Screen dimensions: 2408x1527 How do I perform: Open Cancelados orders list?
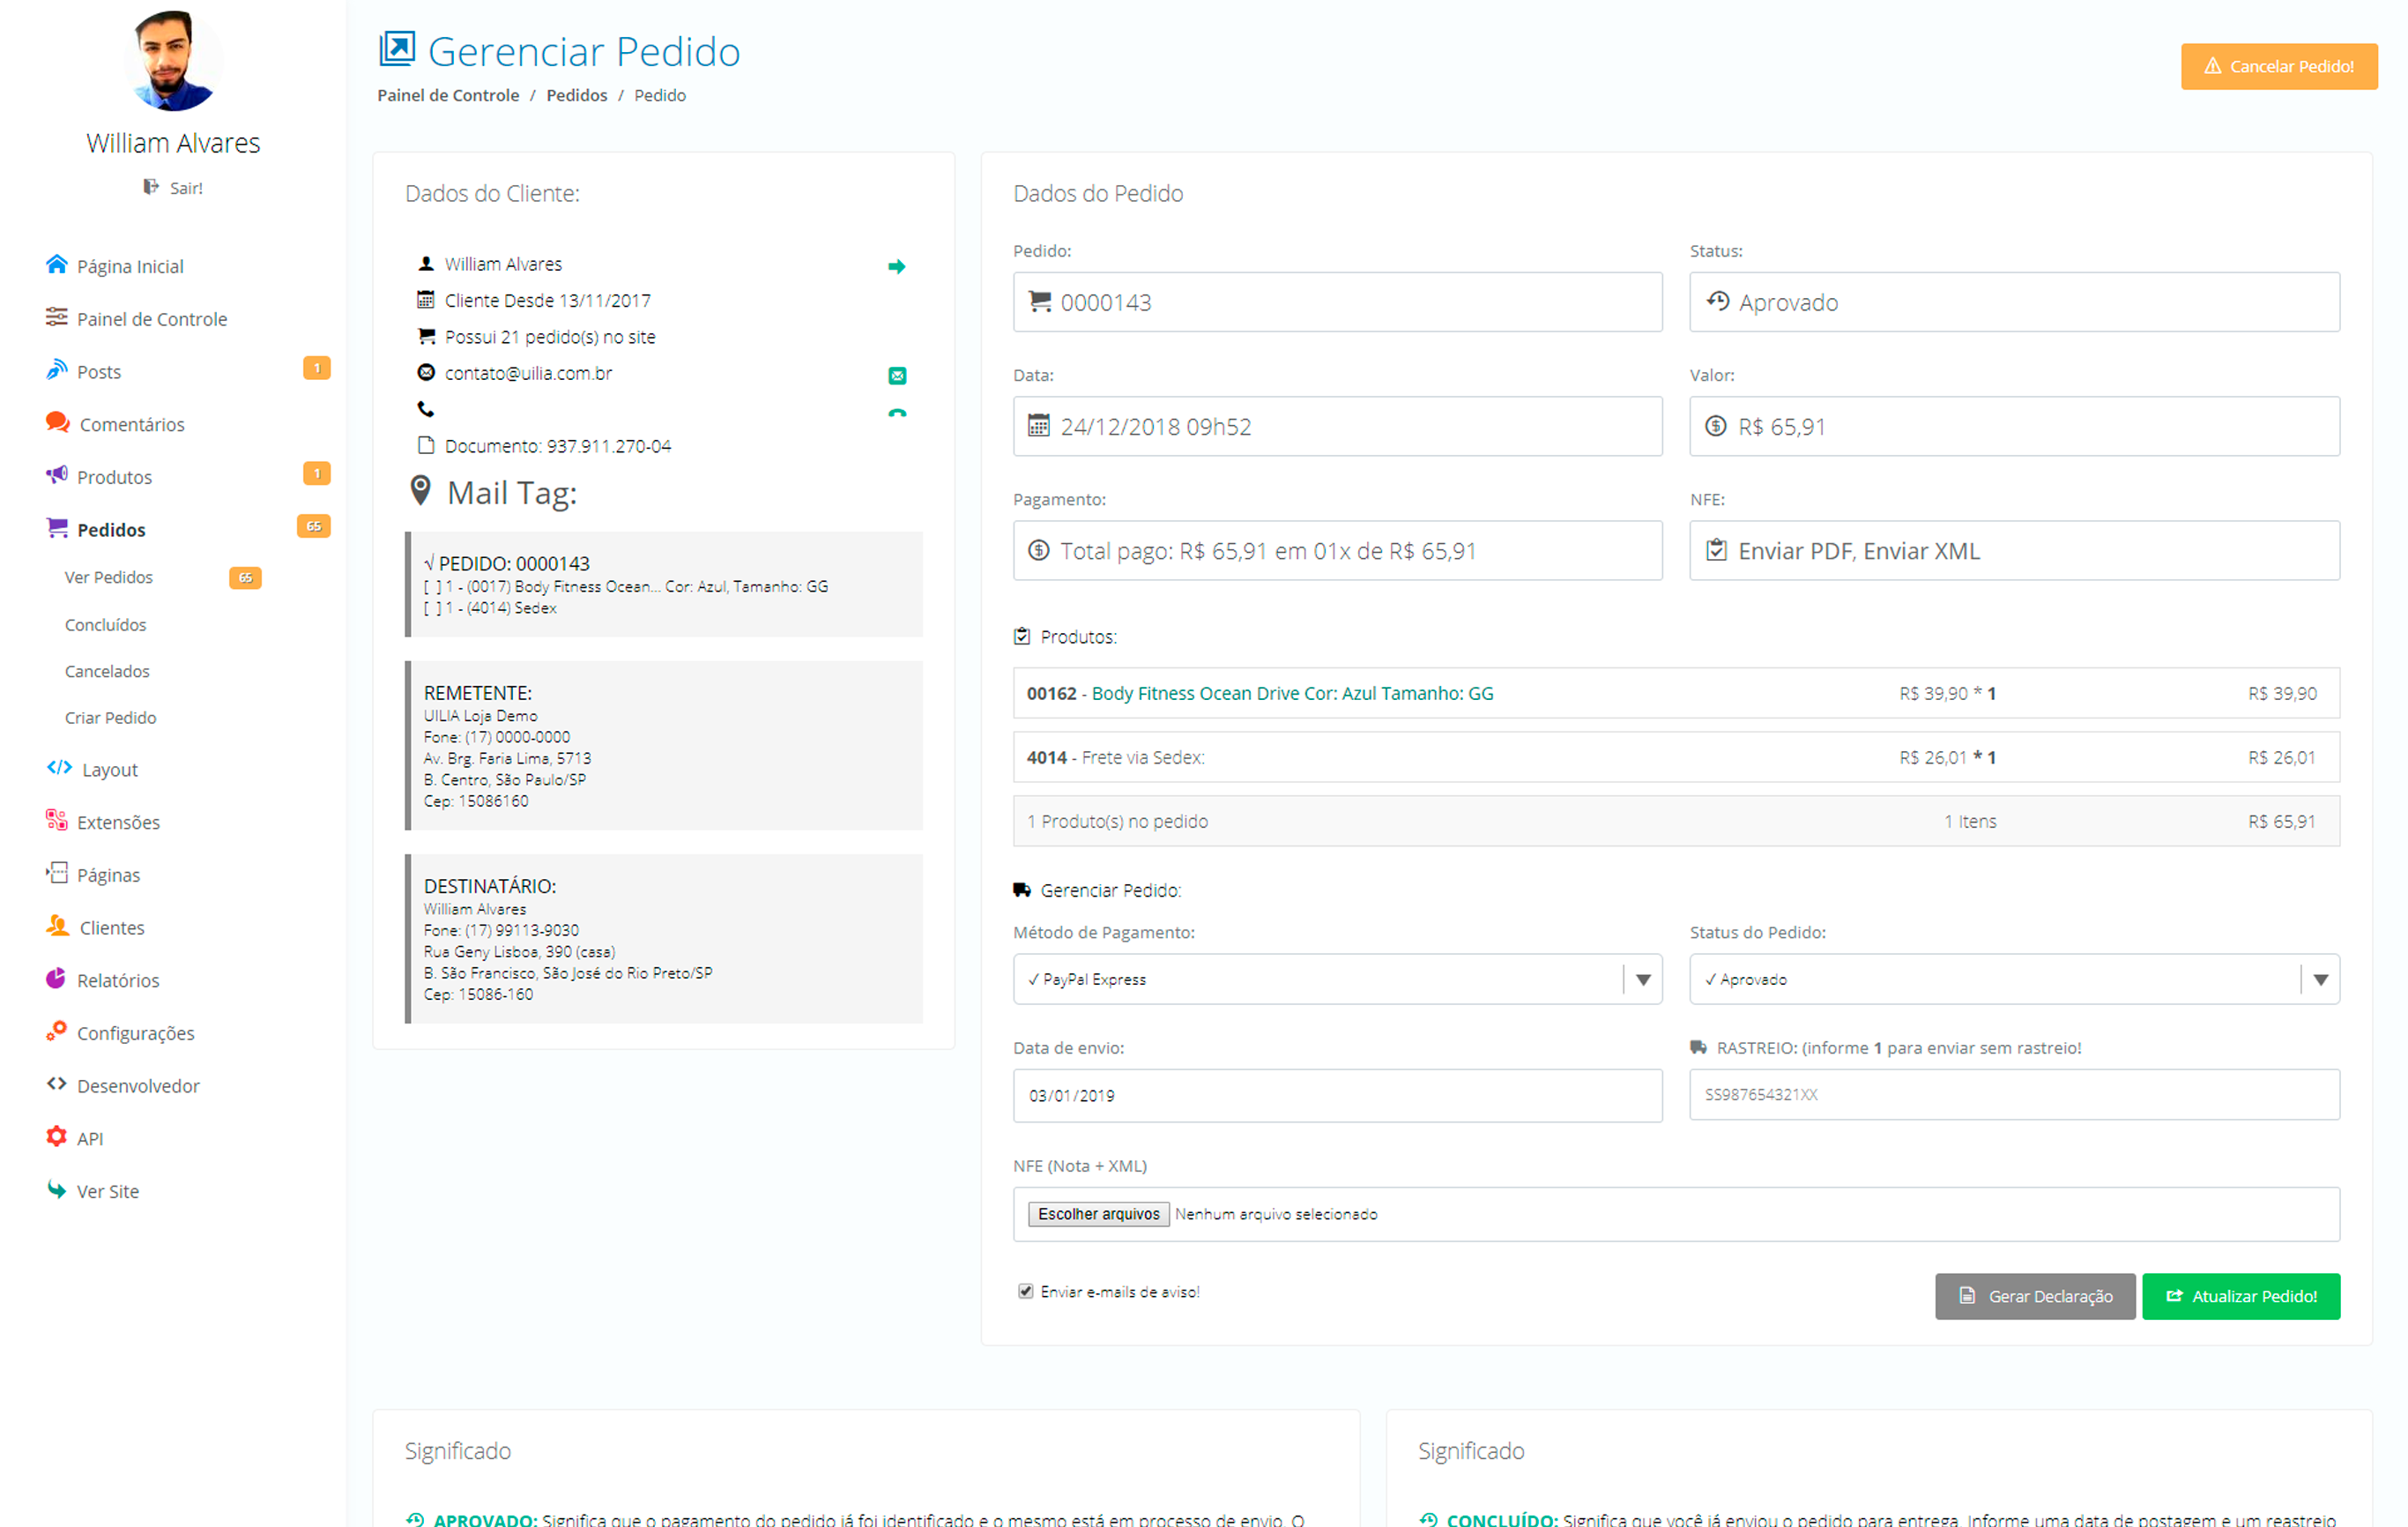click(107, 671)
